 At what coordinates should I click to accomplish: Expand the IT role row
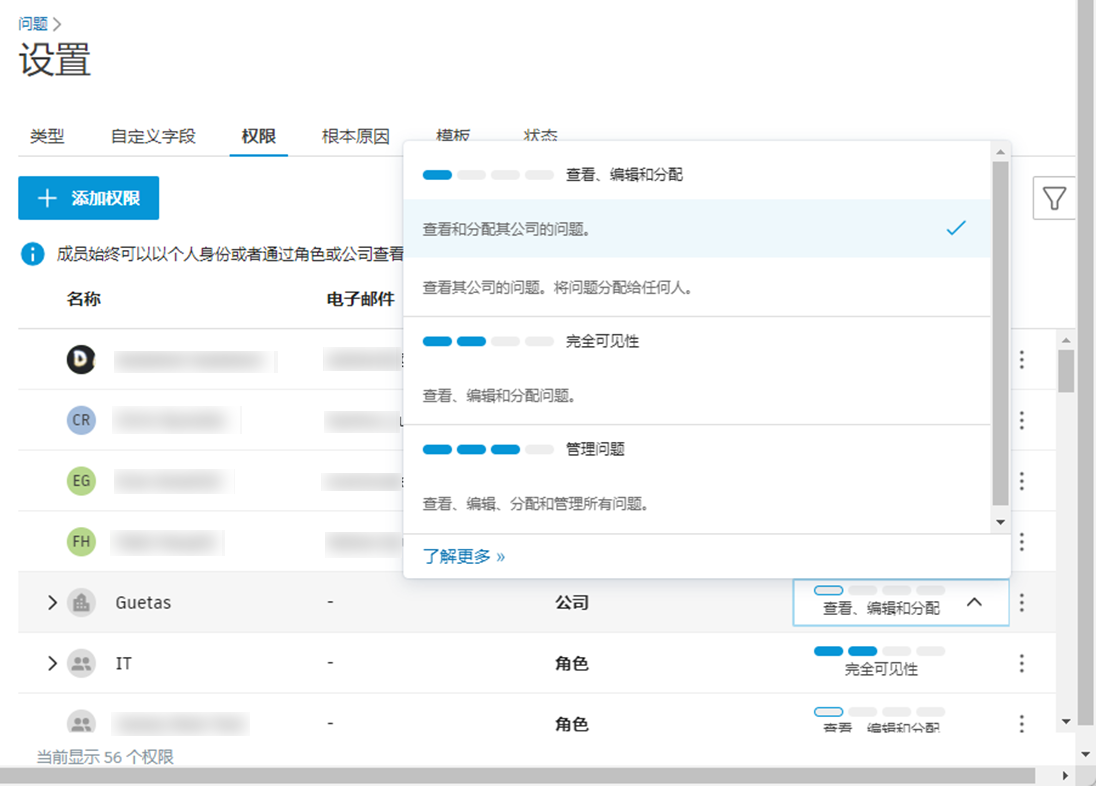point(52,663)
